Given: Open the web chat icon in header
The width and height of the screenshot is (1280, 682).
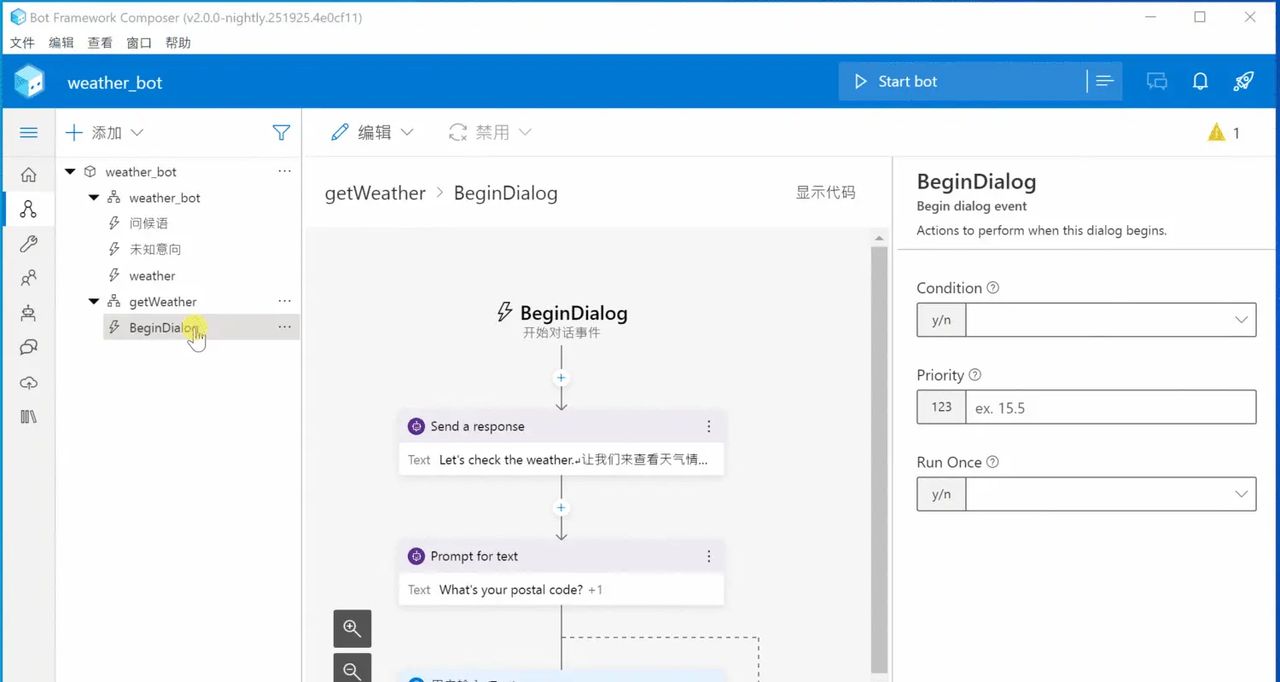Looking at the screenshot, I should [1157, 82].
